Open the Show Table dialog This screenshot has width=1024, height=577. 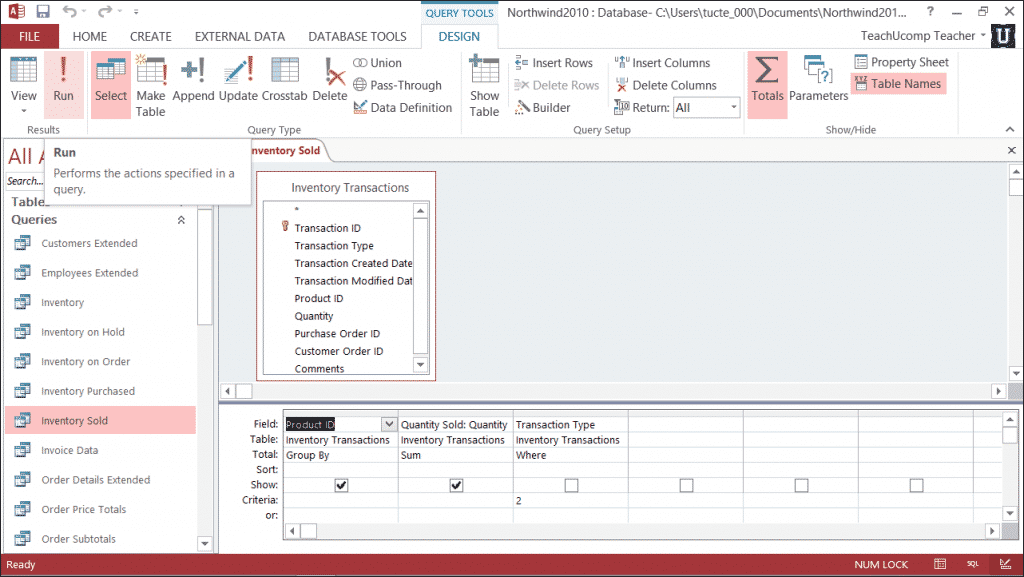pos(484,86)
